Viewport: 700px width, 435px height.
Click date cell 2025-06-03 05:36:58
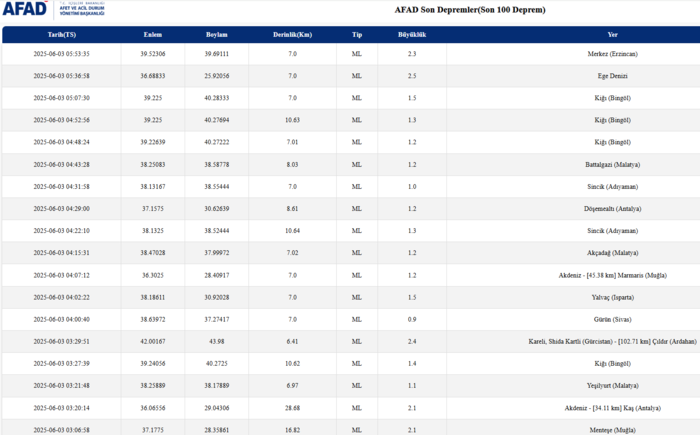tap(62, 76)
